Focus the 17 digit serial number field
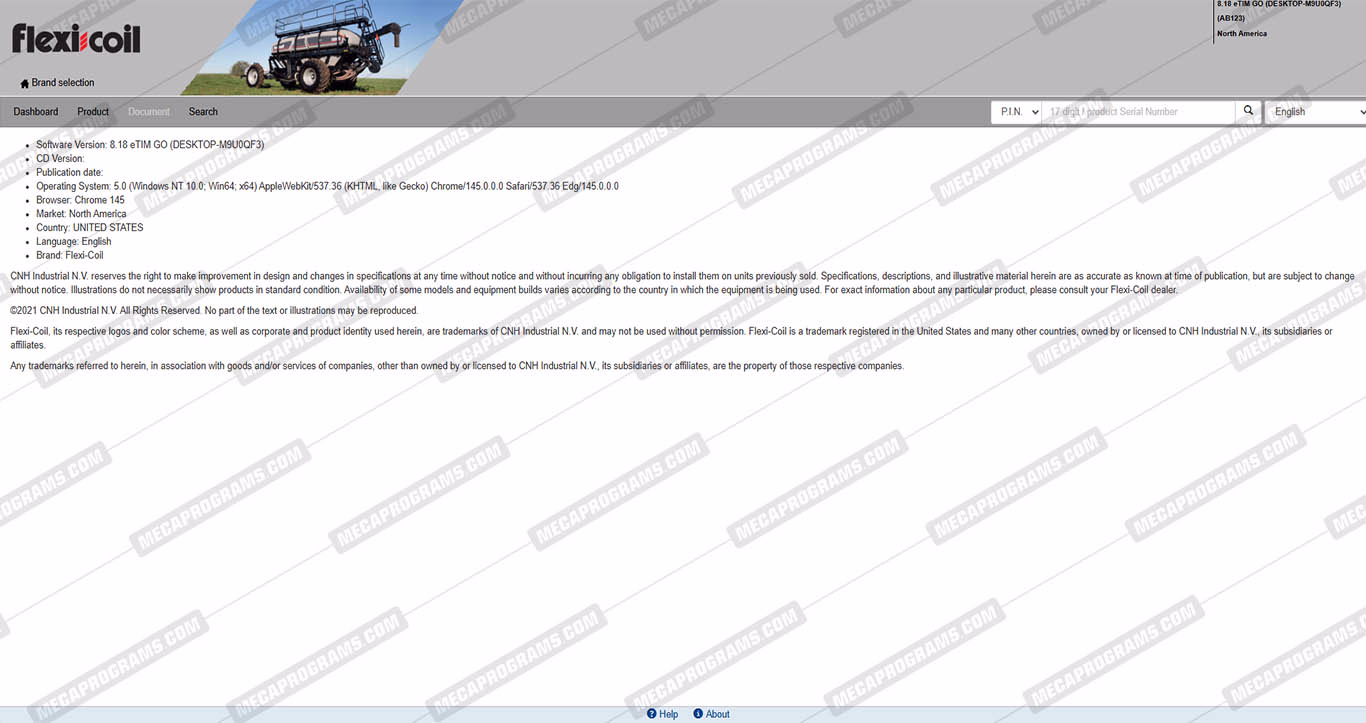The height and width of the screenshot is (723, 1366). point(1138,112)
